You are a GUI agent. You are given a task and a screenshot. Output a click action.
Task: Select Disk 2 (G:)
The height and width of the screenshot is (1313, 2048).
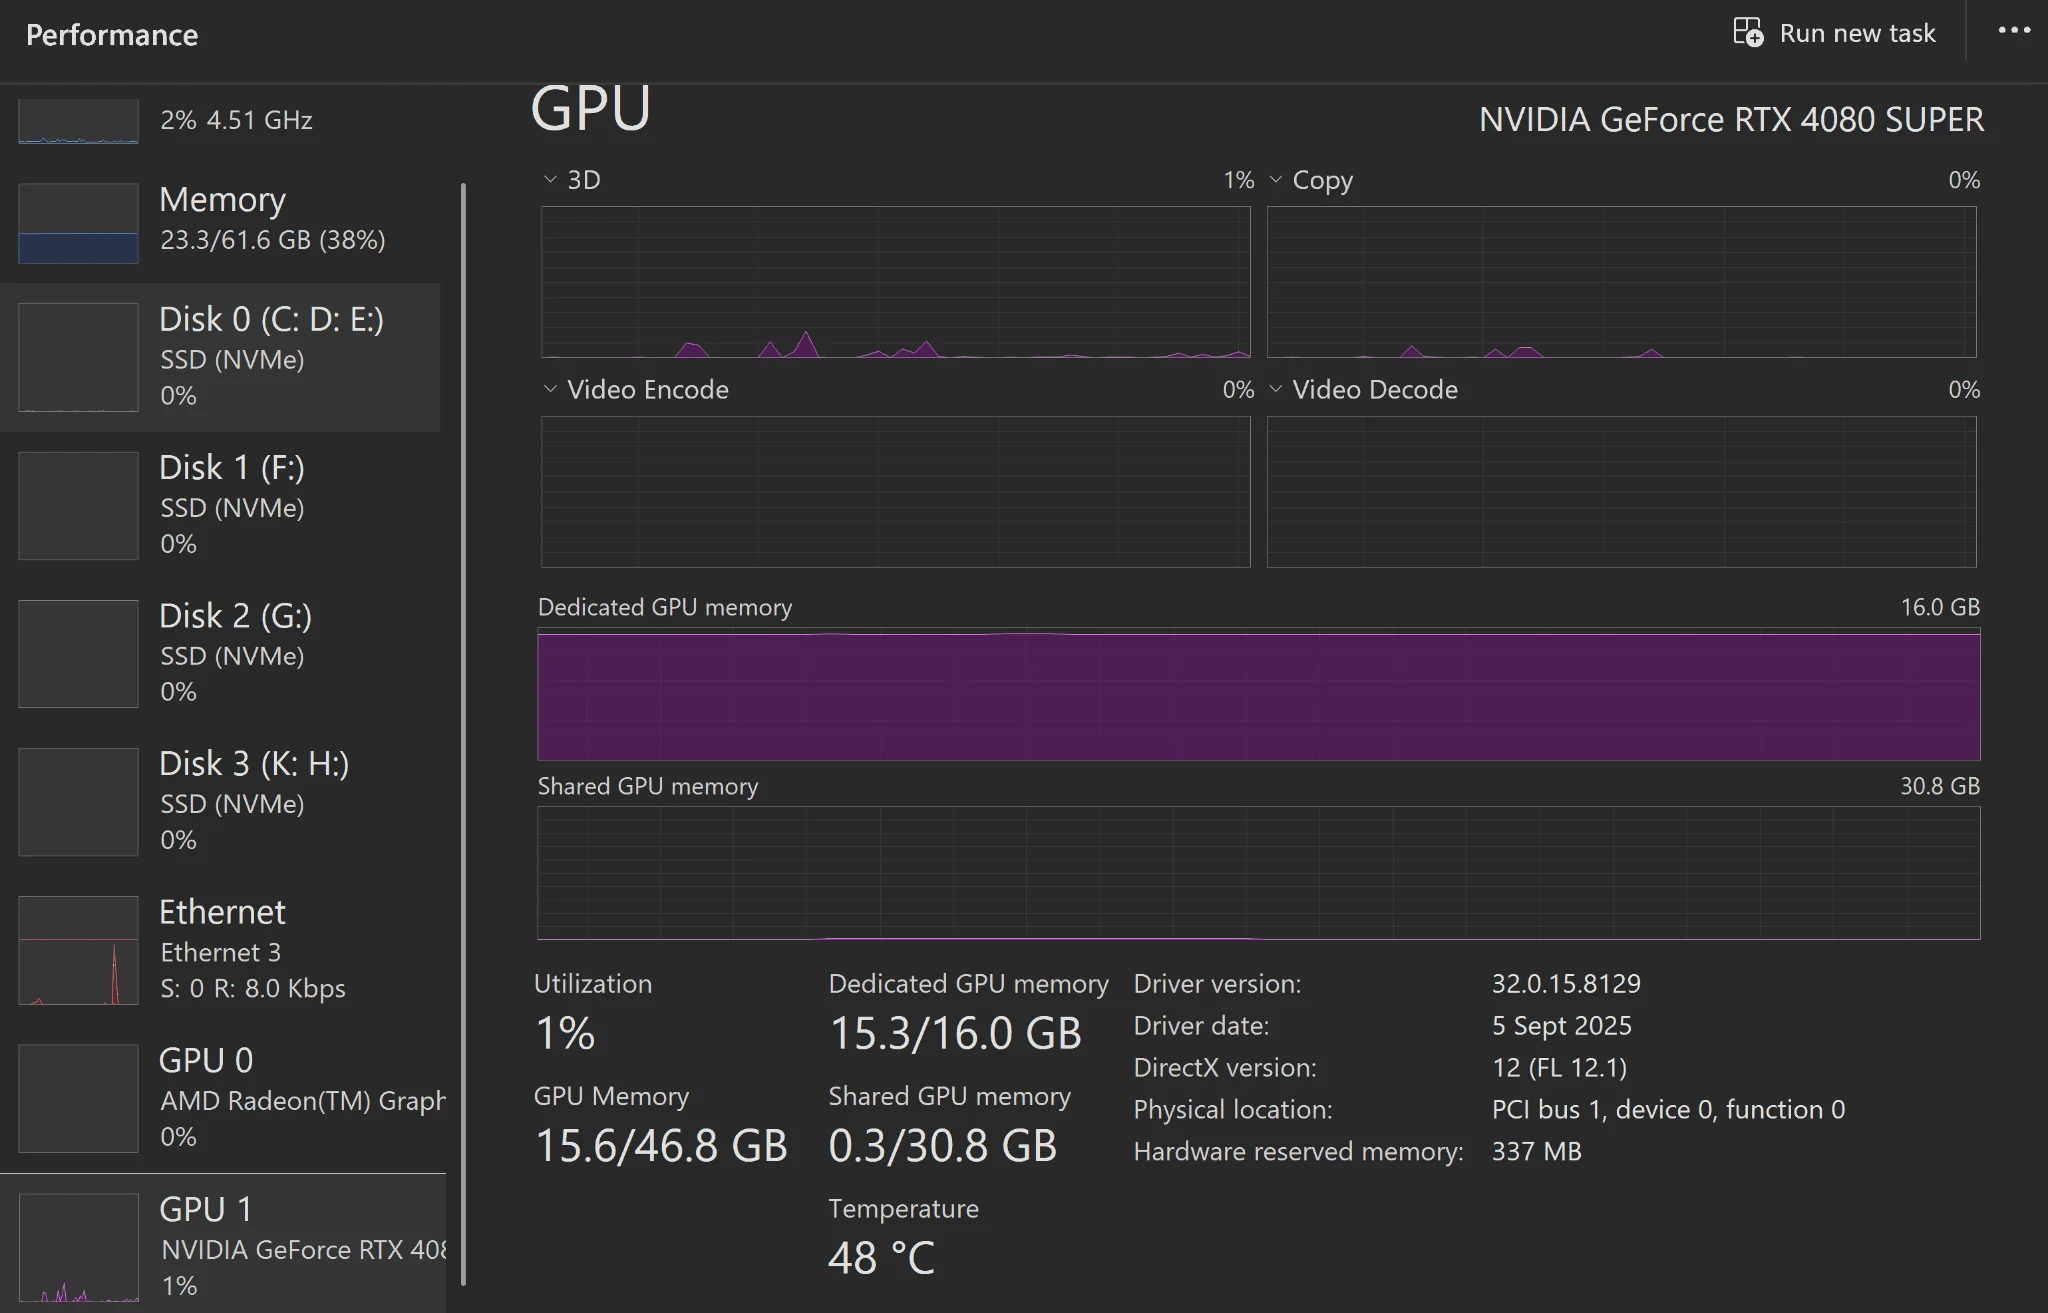[250, 652]
